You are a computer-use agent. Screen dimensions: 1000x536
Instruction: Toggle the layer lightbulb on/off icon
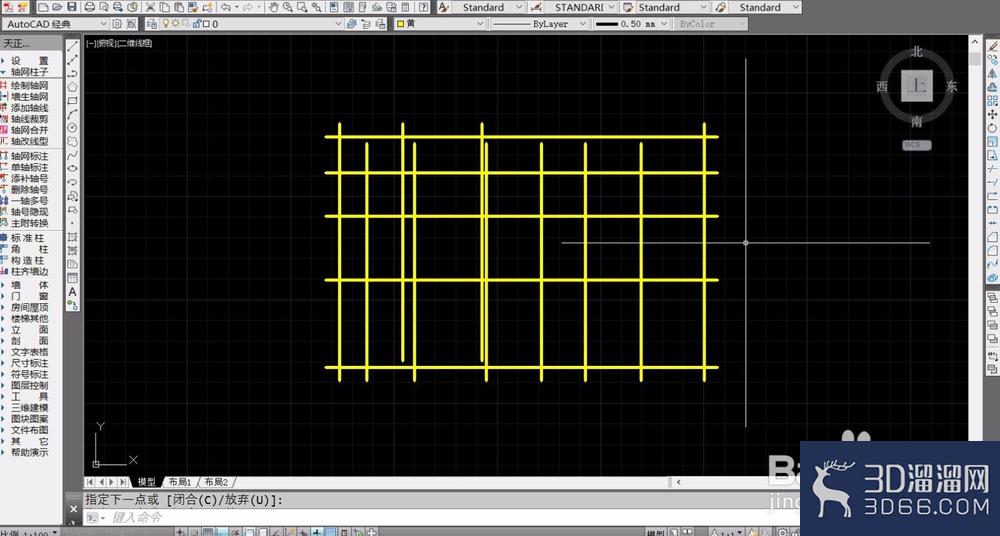(x=165, y=24)
